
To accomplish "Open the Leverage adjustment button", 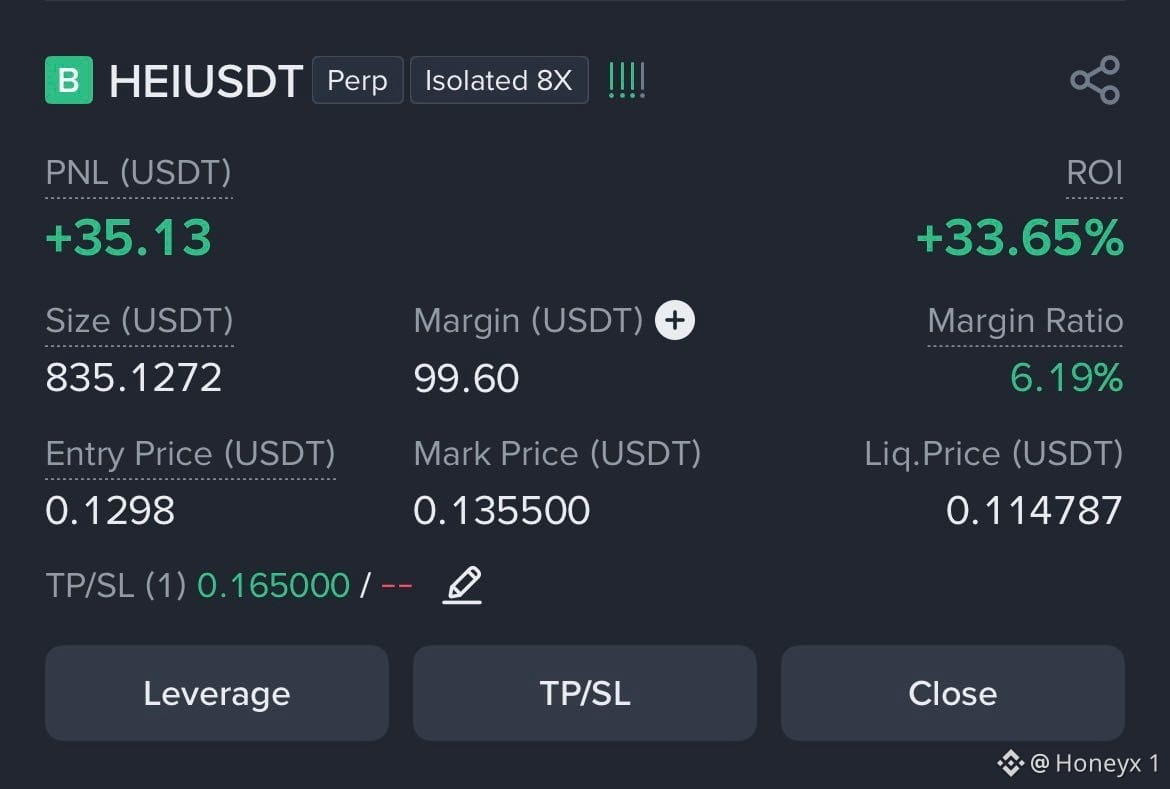I will pyautogui.click(x=216, y=693).
